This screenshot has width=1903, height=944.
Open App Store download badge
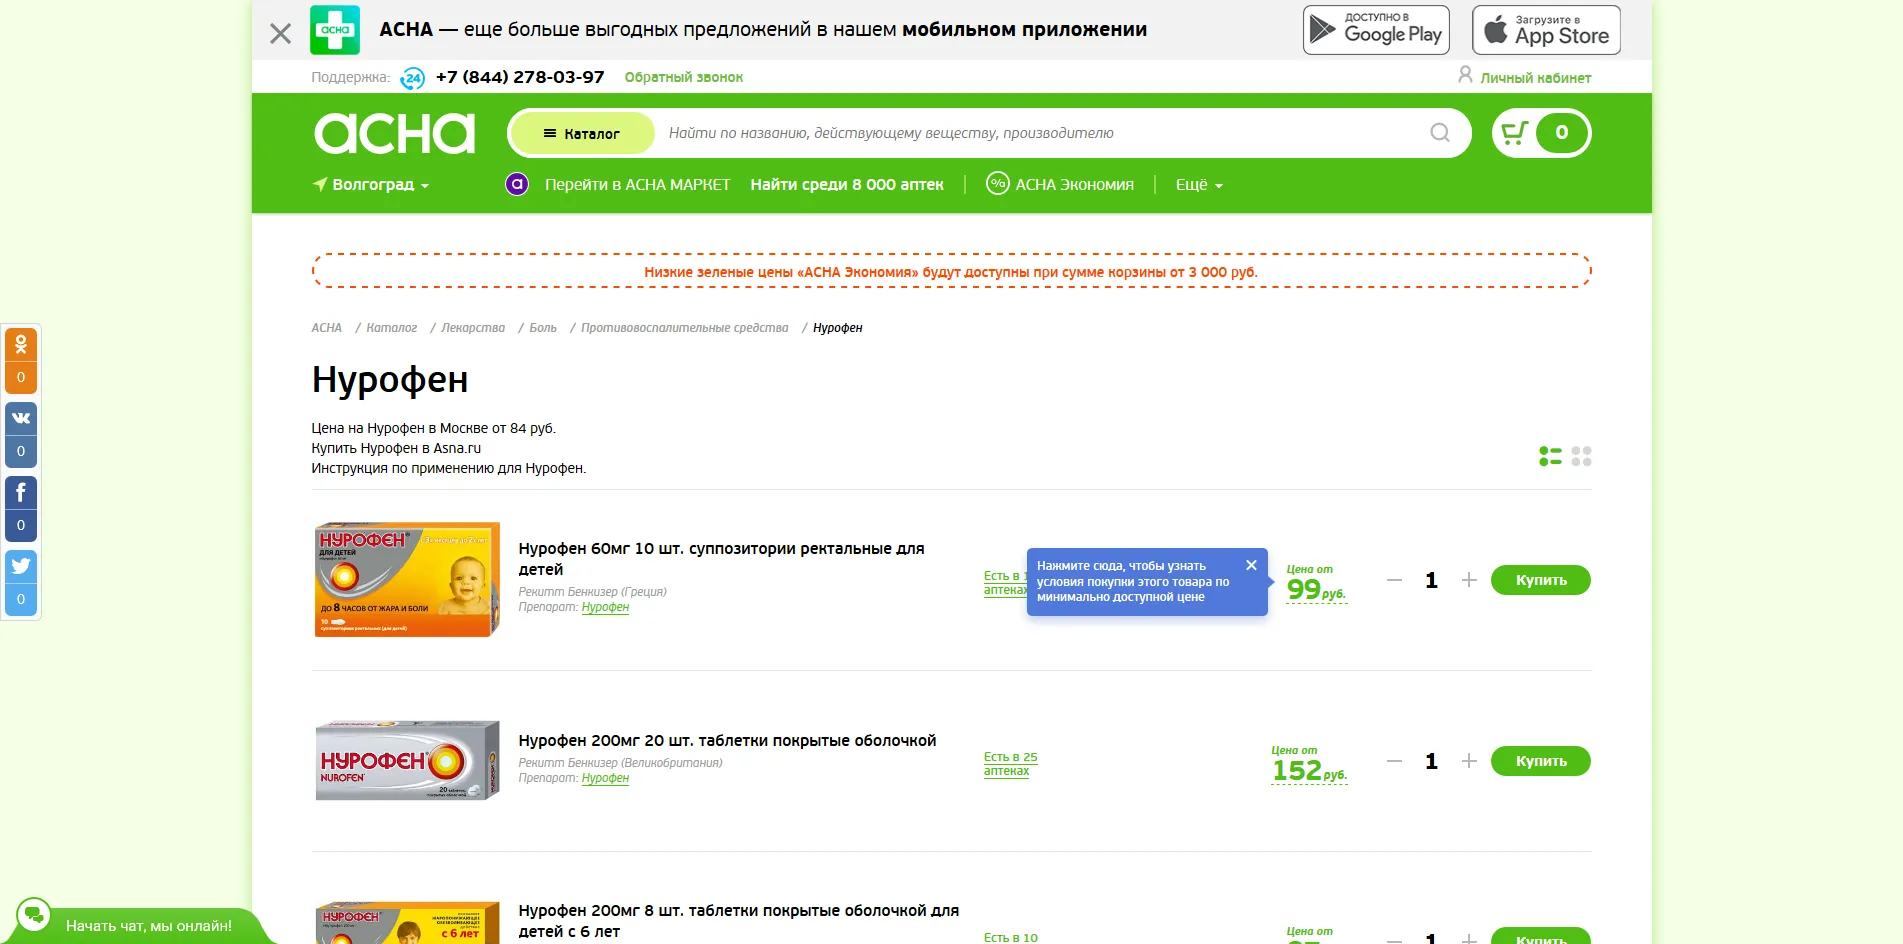[1545, 30]
